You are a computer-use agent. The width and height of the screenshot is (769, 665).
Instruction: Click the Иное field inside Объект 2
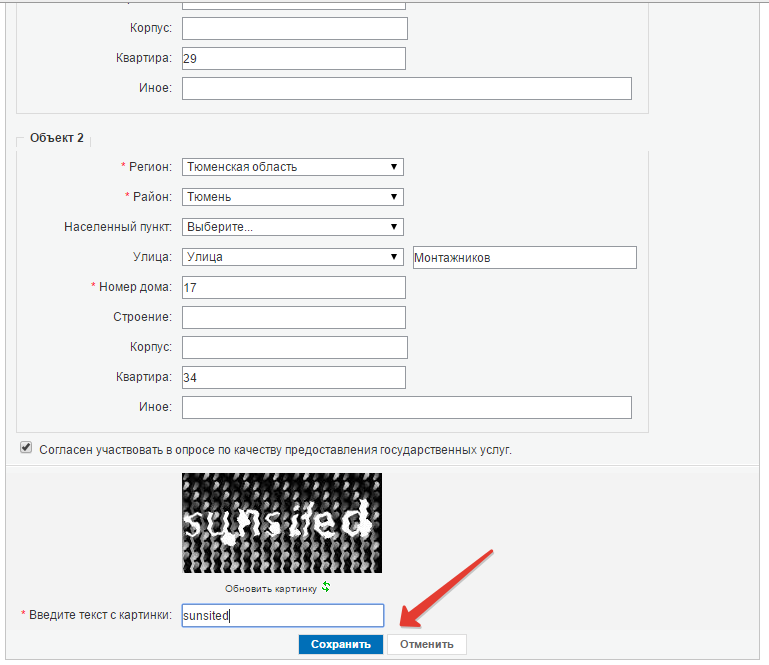pos(406,407)
